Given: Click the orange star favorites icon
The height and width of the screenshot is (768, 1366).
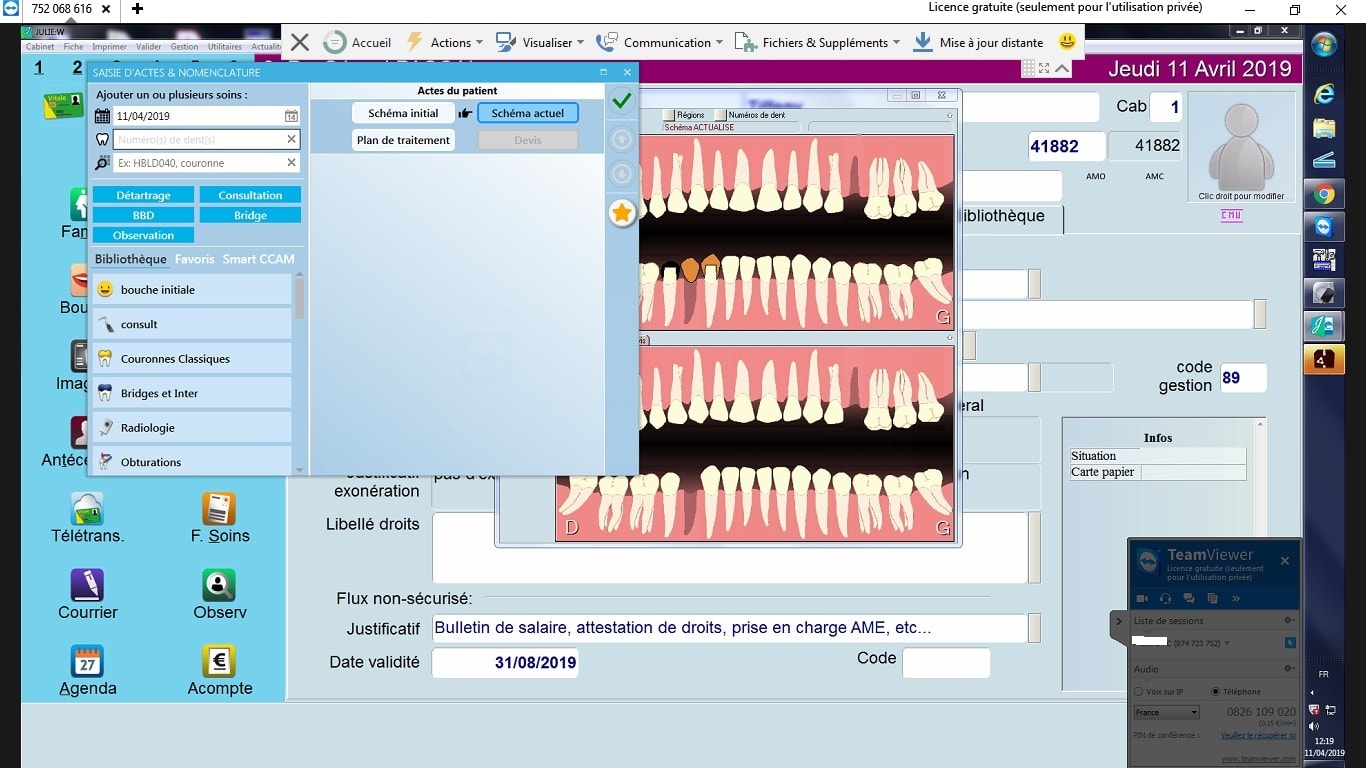Looking at the screenshot, I should [621, 212].
